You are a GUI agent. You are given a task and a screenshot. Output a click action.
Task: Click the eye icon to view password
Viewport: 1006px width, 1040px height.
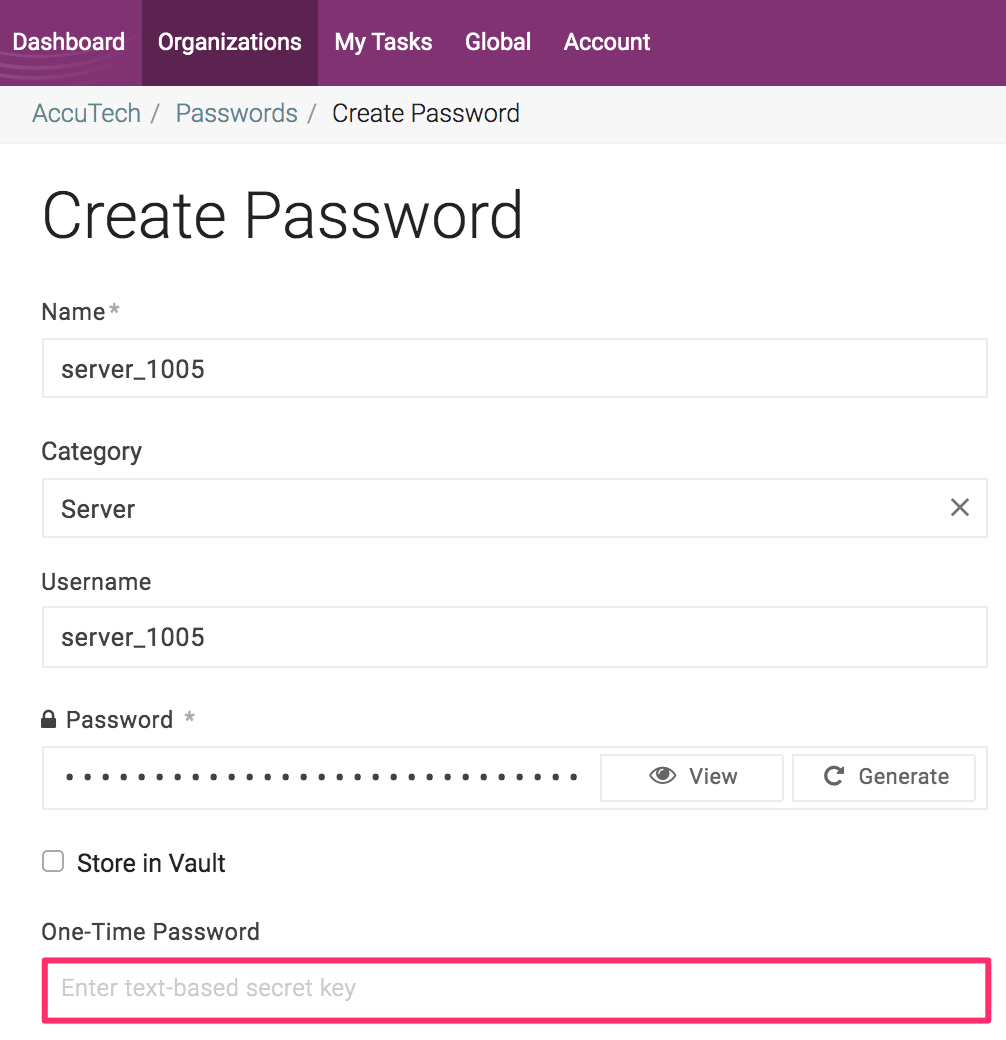click(x=662, y=776)
